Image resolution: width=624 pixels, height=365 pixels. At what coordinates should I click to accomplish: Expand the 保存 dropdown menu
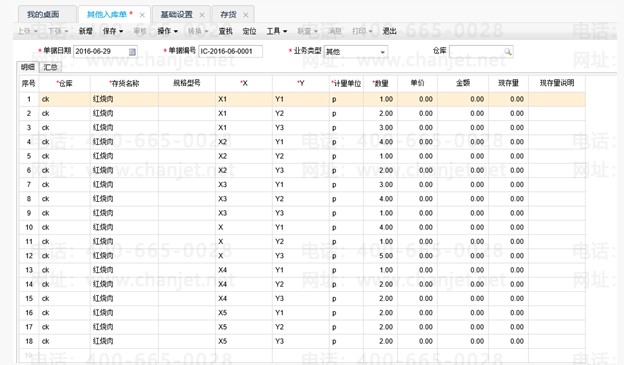coord(113,31)
